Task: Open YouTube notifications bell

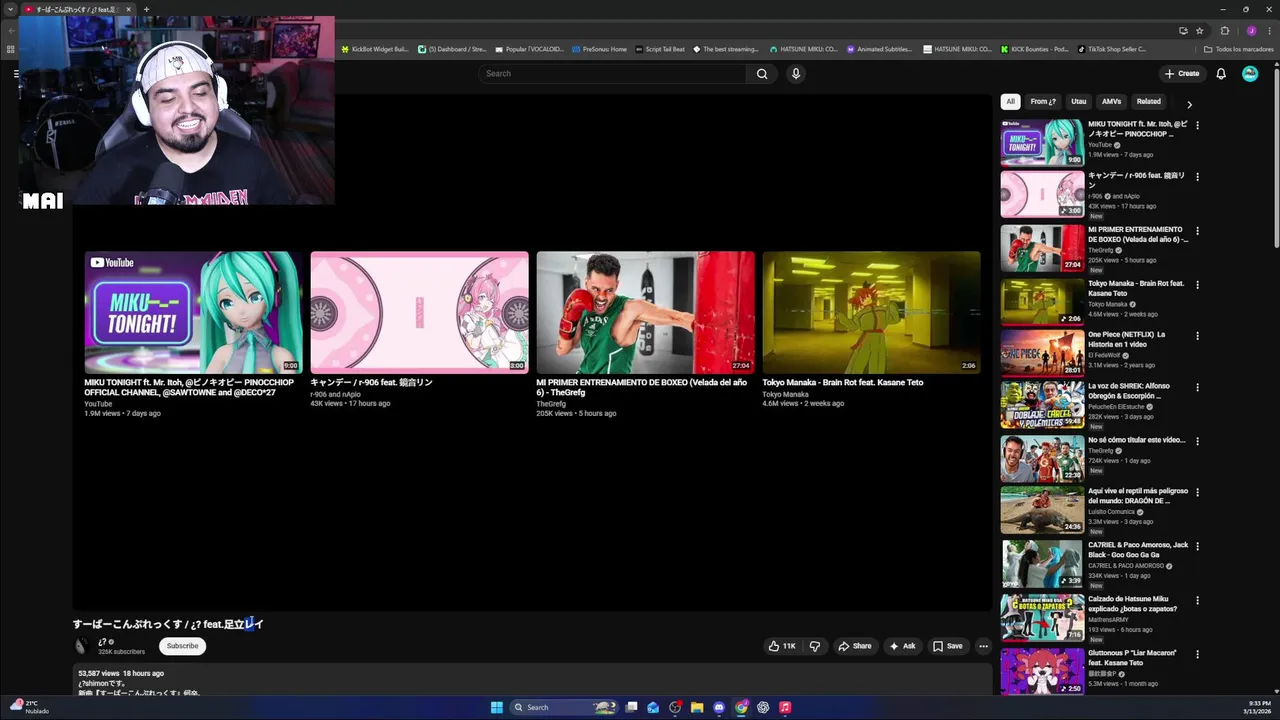Action: 1221,73
